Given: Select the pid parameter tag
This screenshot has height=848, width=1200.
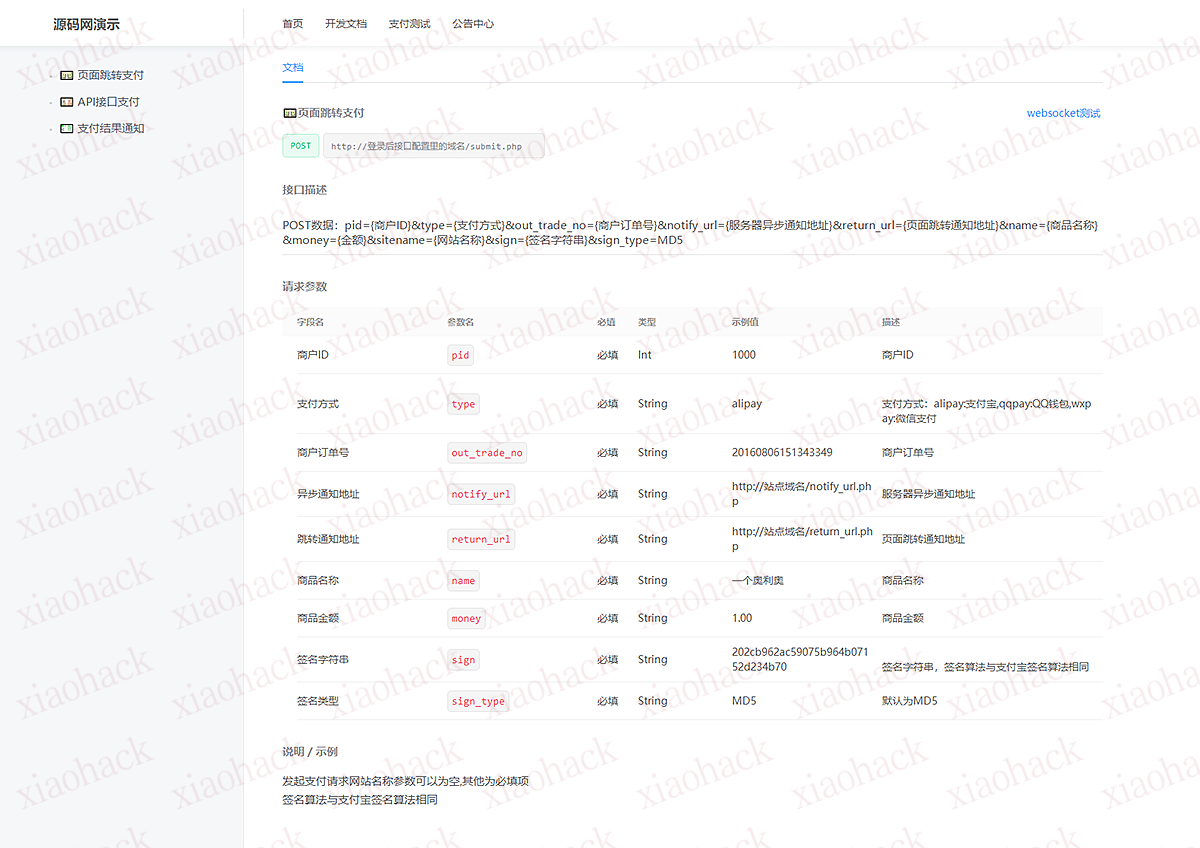Looking at the screenshot, I should [x=460, y=355].
